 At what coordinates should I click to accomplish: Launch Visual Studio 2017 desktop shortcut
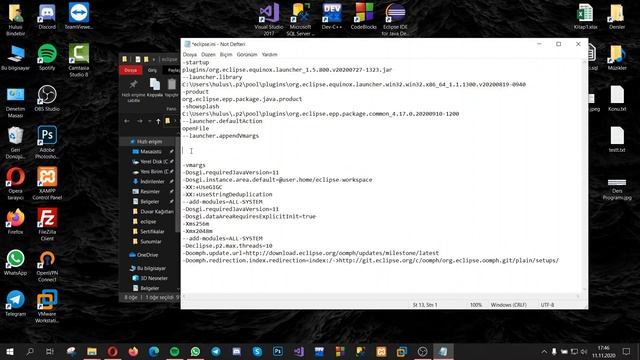(x=269, y=19)
